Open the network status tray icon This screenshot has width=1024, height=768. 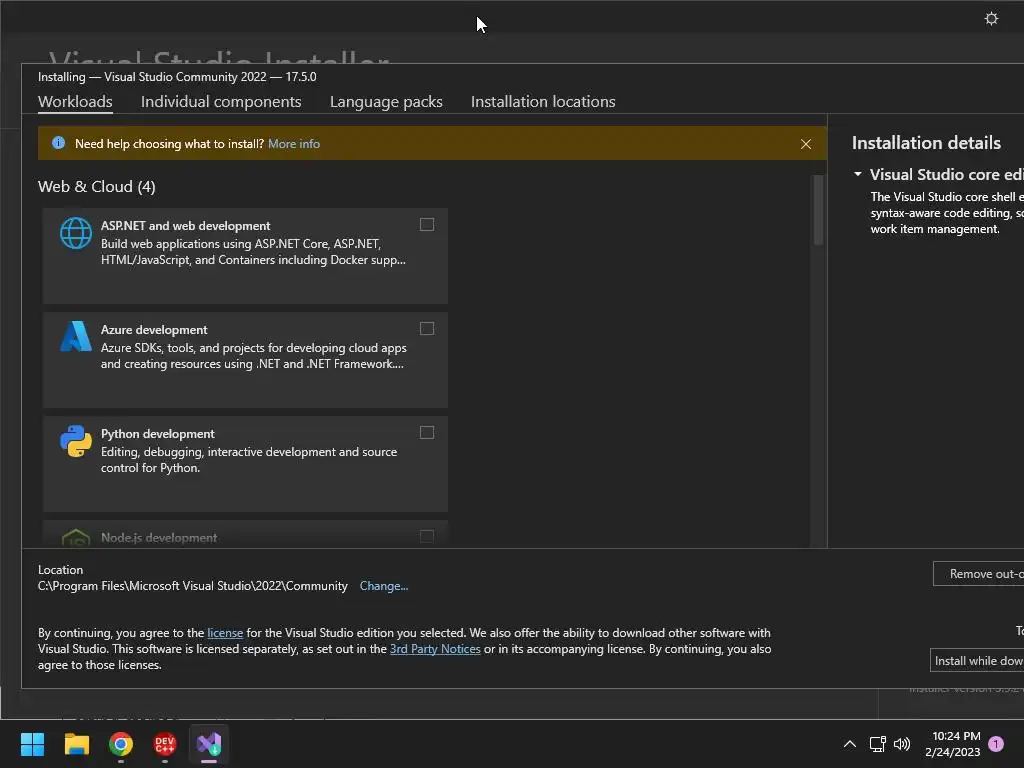point(877,744)
